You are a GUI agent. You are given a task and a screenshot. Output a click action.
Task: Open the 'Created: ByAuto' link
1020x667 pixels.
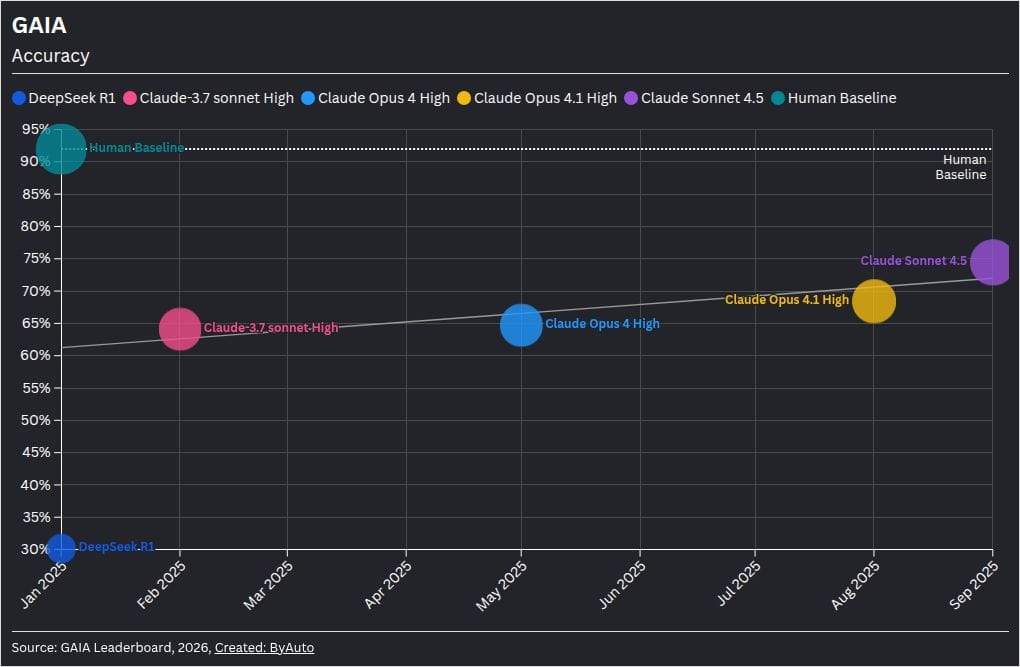[264, 647]
